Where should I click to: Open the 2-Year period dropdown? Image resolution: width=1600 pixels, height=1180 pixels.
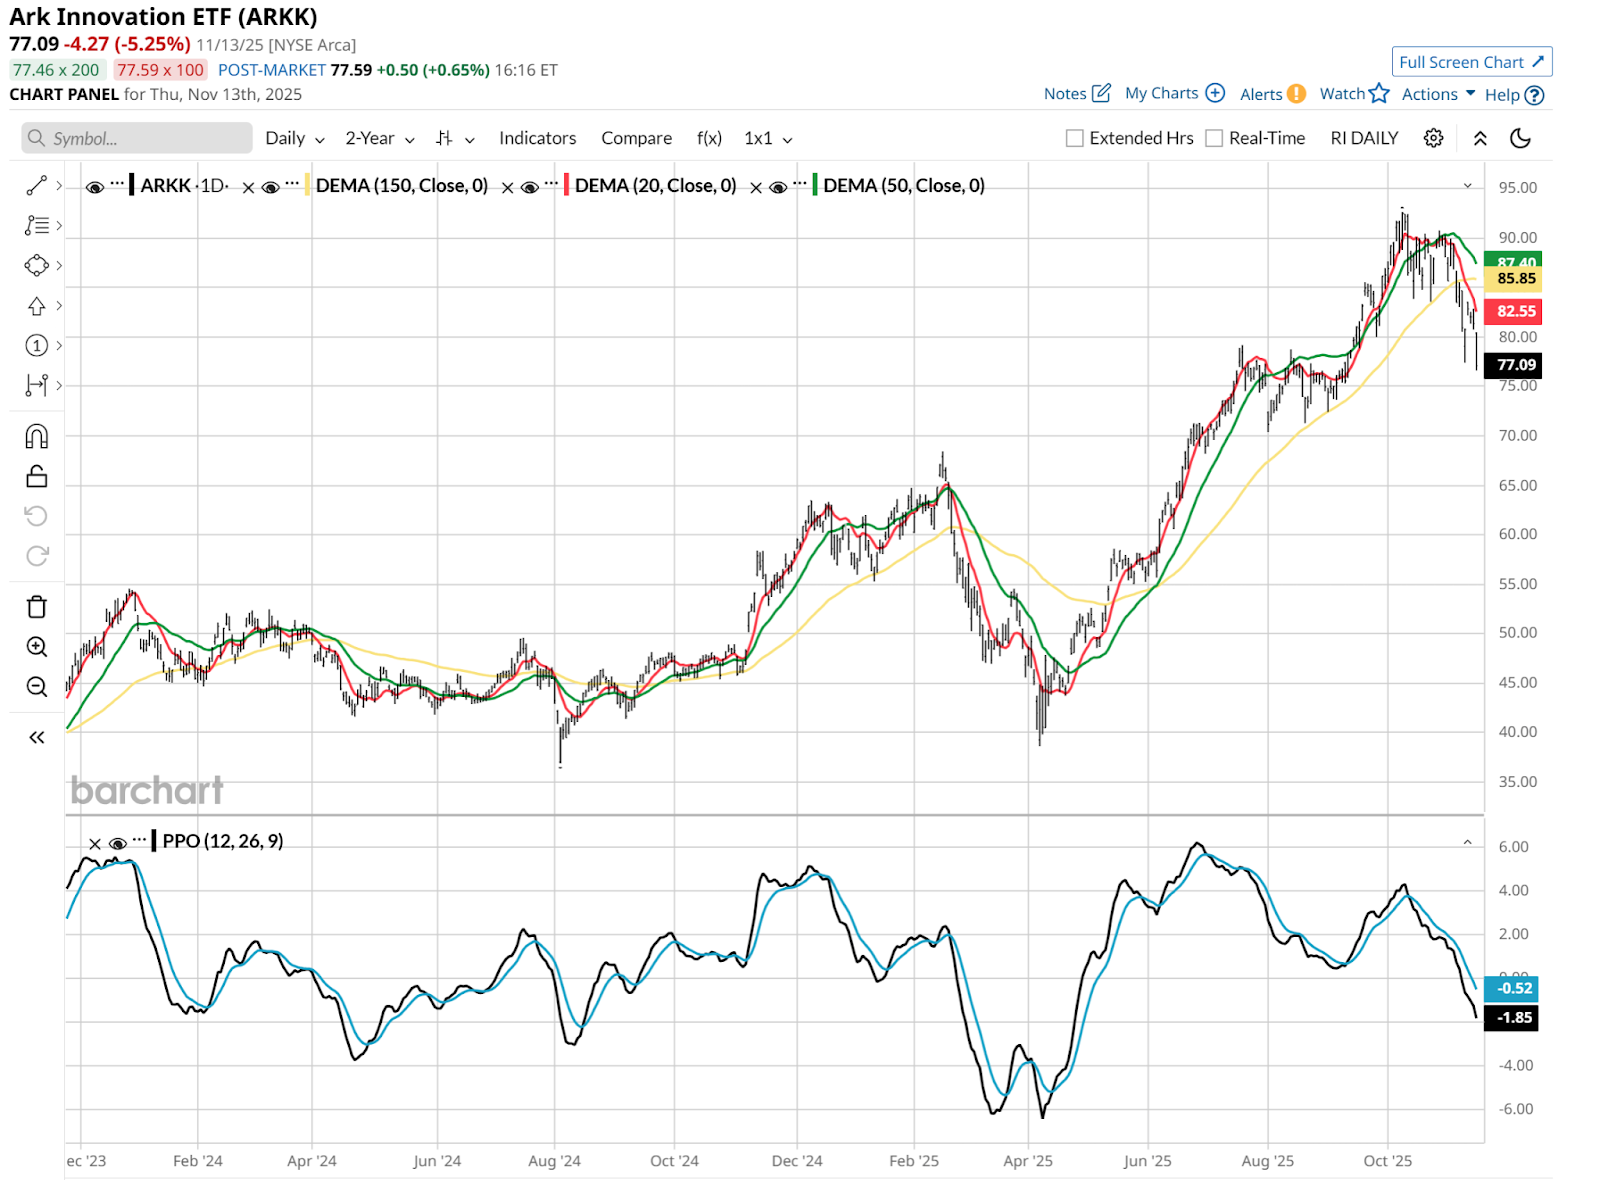click(x=379, y=138)
